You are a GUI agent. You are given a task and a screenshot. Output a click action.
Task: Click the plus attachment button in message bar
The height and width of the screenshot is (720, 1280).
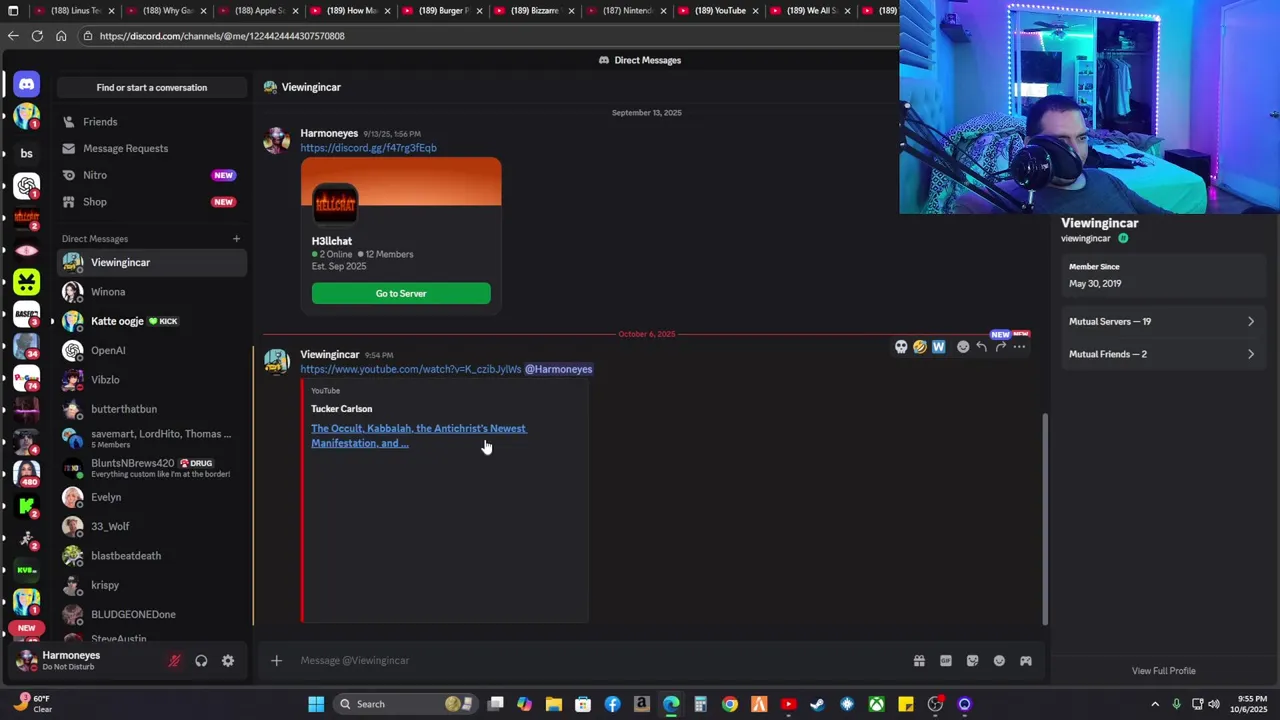(x=276, y=660)
